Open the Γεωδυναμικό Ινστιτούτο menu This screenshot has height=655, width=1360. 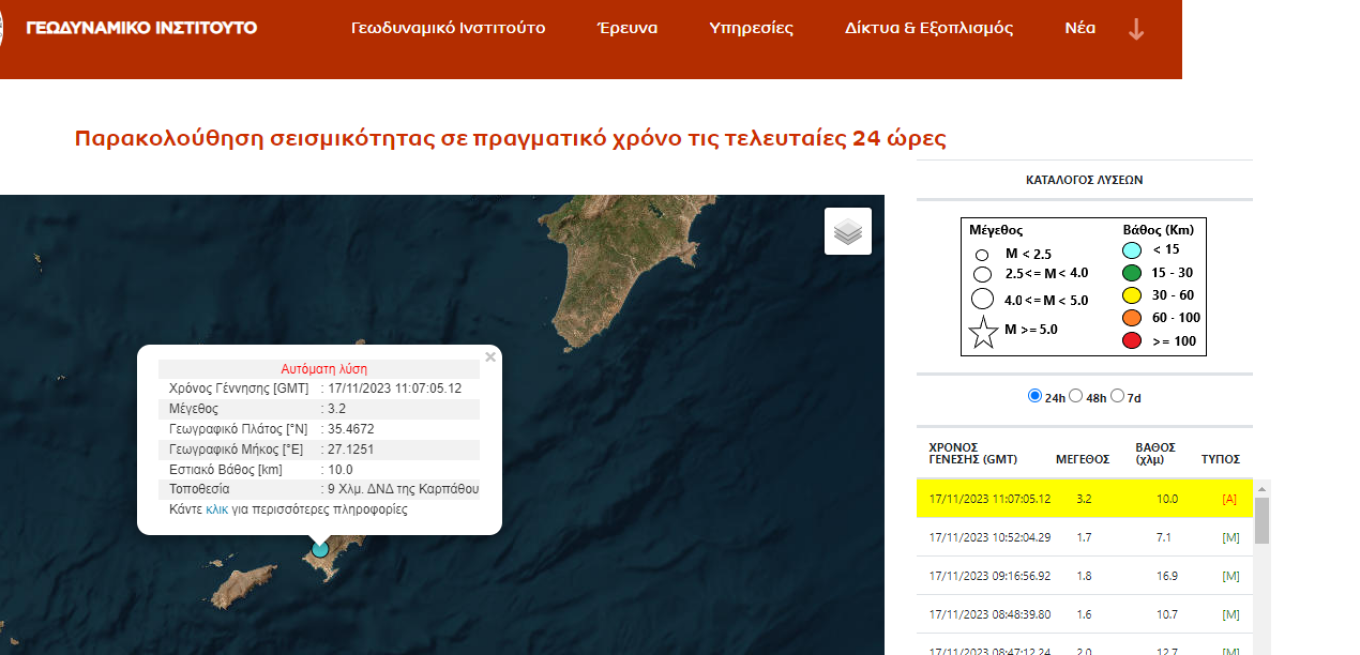click(448, 28)
